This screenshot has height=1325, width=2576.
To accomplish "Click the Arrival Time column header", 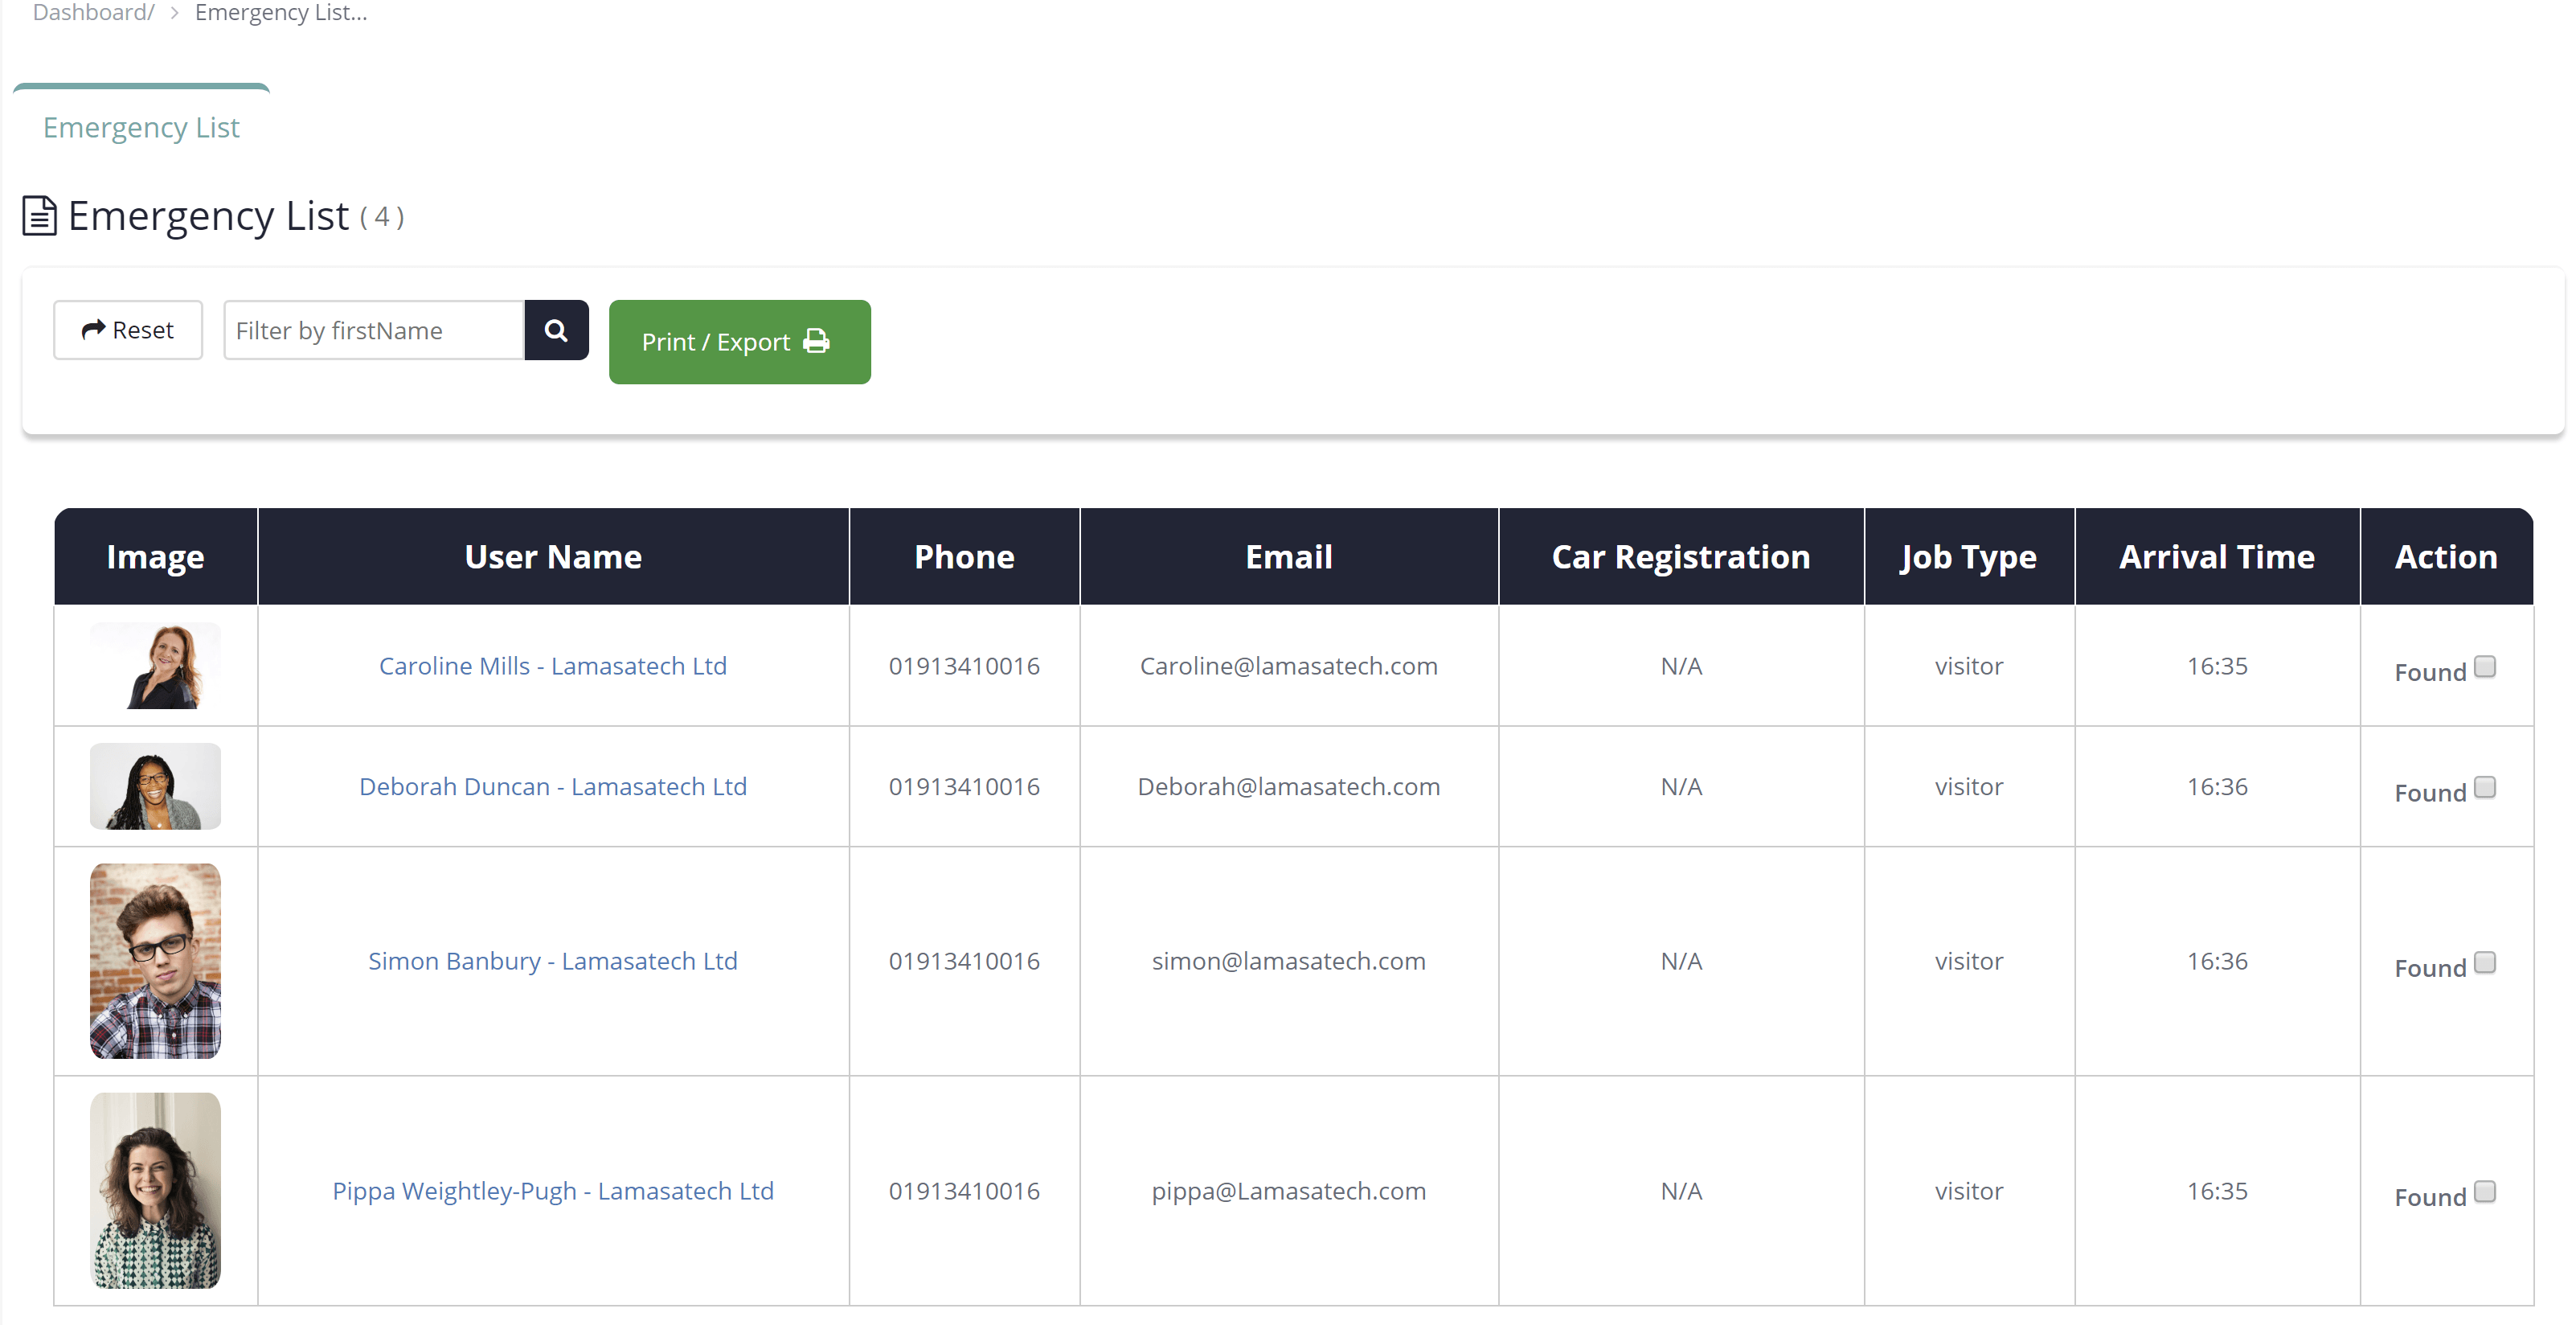I will [x=2217, y=557].
